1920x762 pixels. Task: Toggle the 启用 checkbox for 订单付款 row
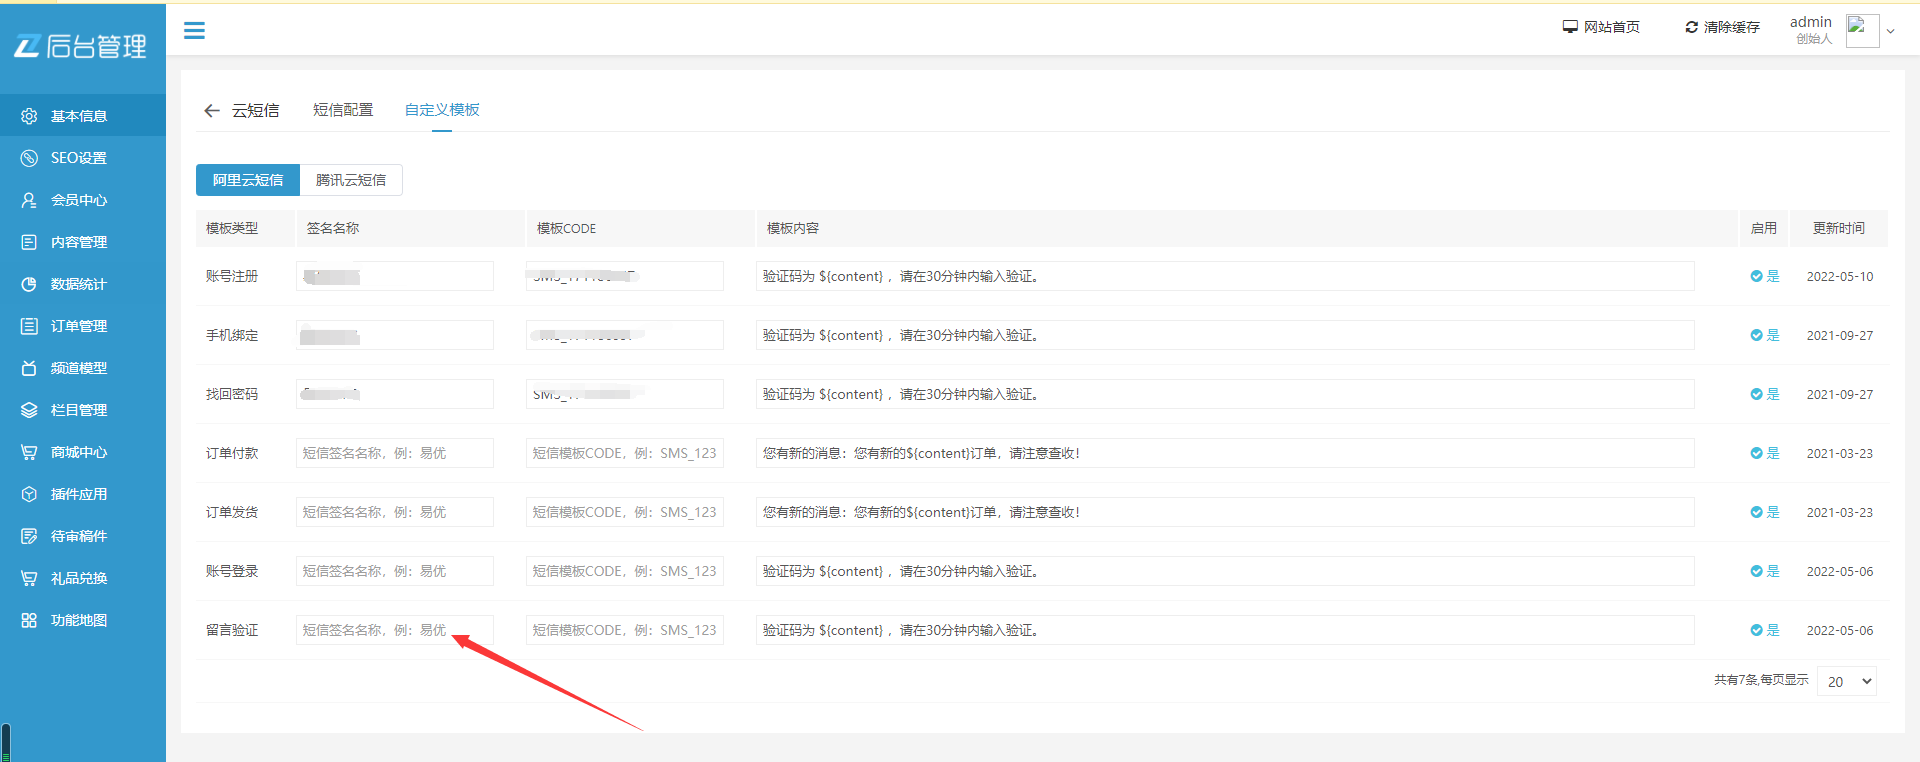tap(1756, 453)
